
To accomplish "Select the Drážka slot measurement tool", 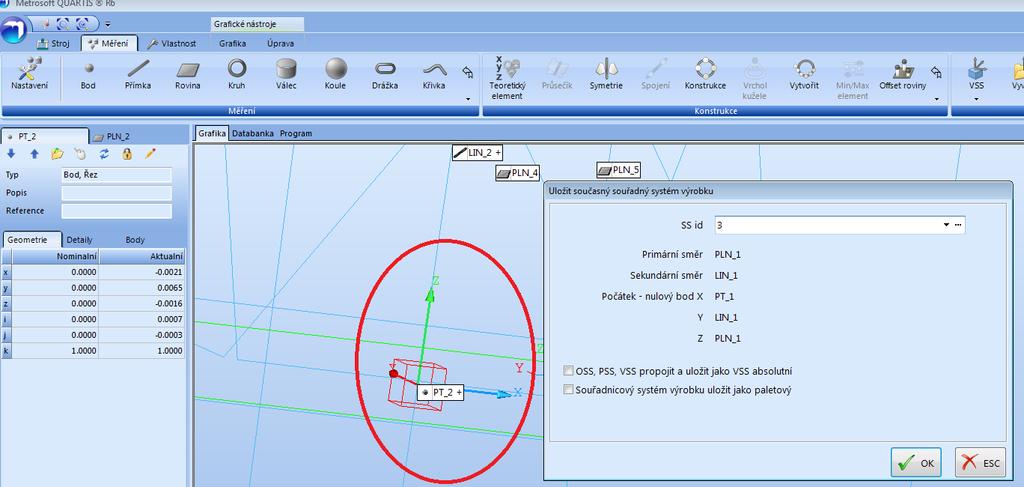I will (x=385, y=73).
